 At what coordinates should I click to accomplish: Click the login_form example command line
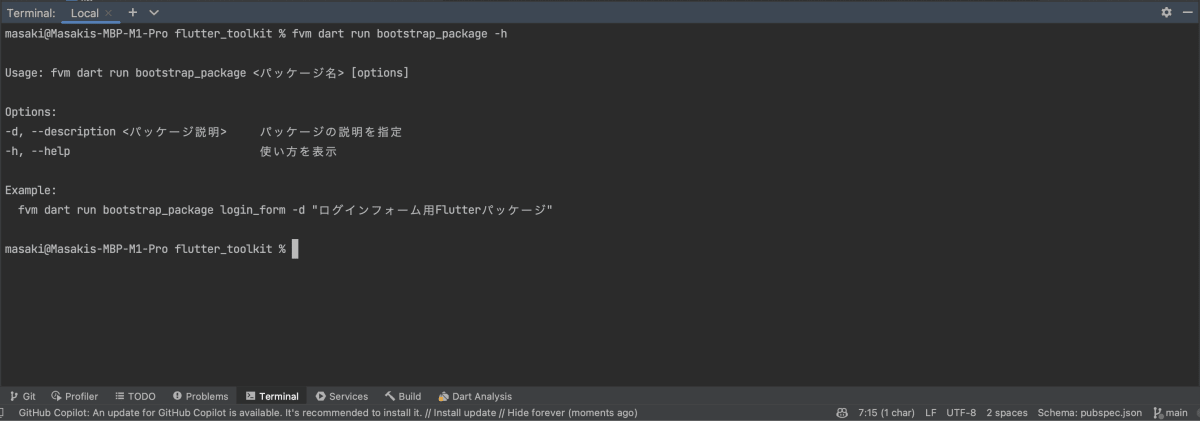[x=285, y=210]
